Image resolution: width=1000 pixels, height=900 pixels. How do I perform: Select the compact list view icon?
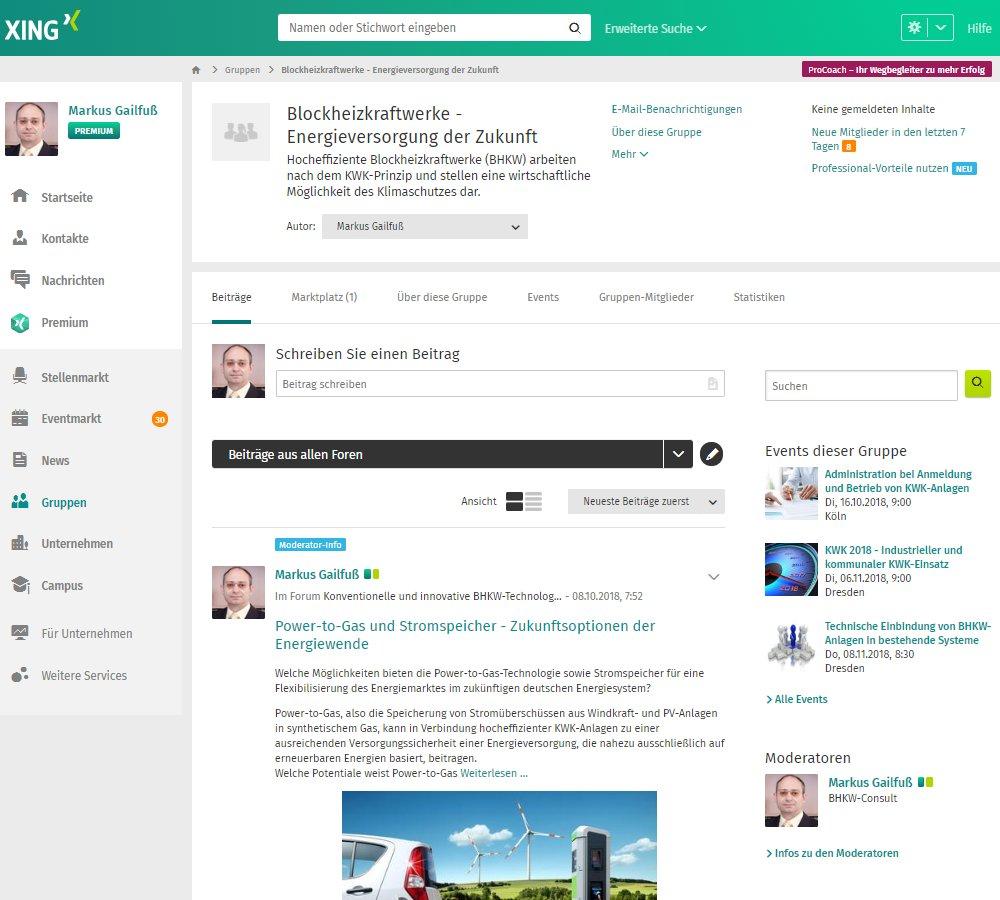534,501
